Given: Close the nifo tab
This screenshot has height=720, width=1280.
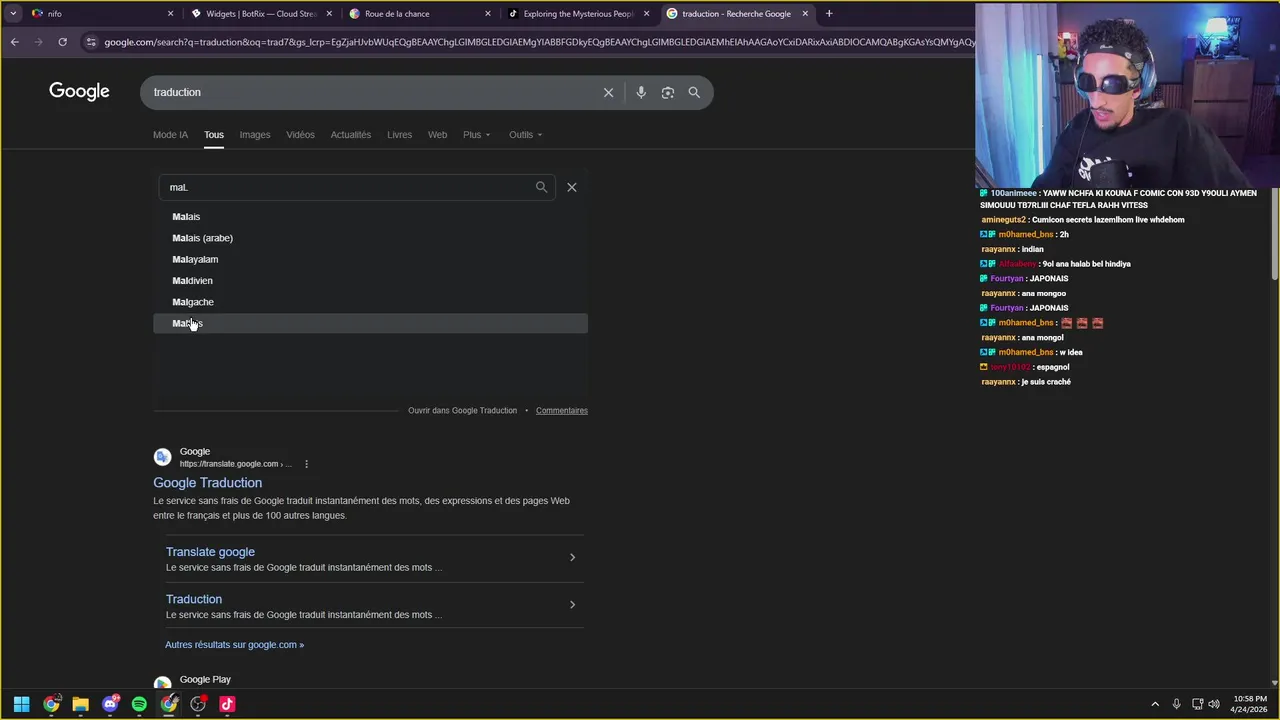Looking at the screenshot, I should pyautogui.click(x=170, y=14).
